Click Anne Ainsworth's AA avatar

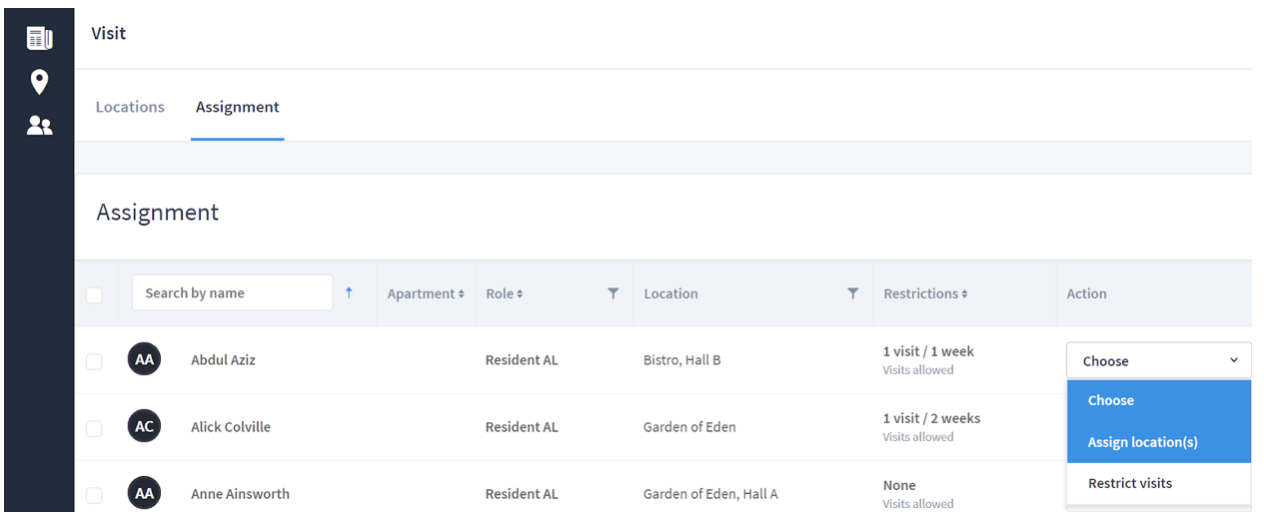click(x=145, y=494)
